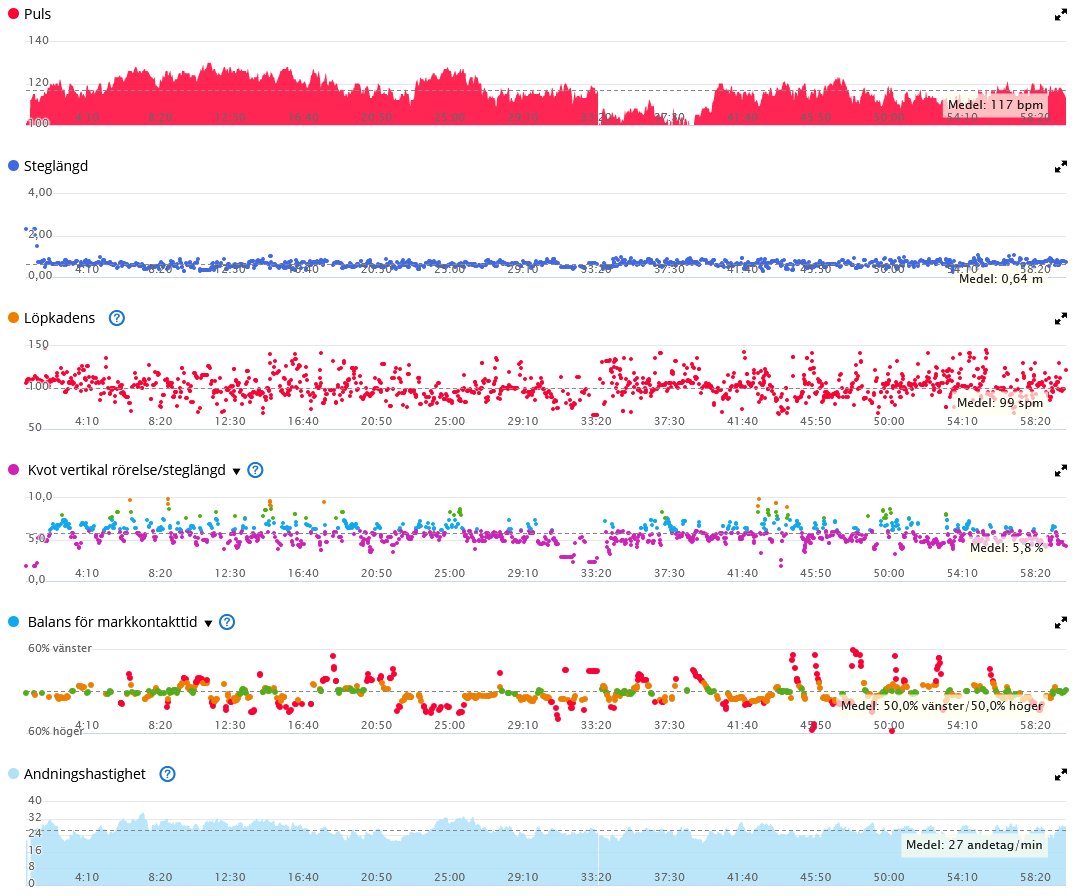1081x896 pixels.
Task: Click 40 on the Andningshastighet y-axis
Action: pos(34,800)
